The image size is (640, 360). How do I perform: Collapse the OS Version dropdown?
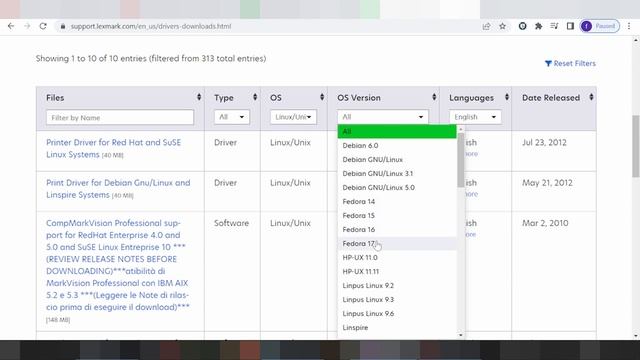[383, 117]
